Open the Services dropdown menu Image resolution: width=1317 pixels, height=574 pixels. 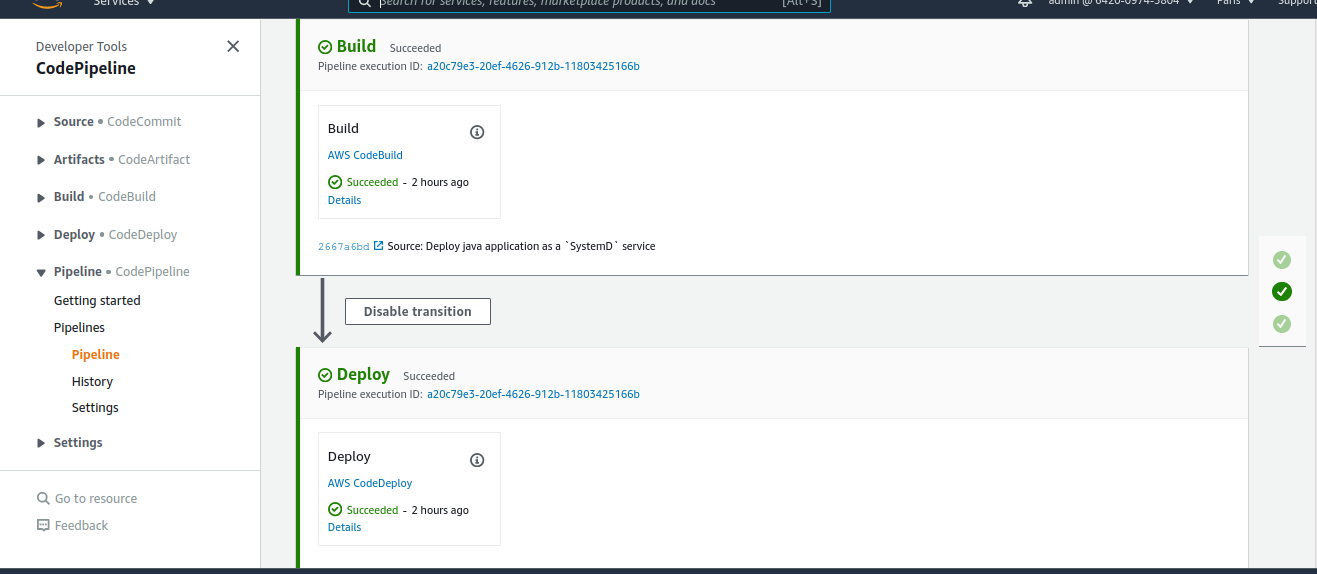coord(124,3)
